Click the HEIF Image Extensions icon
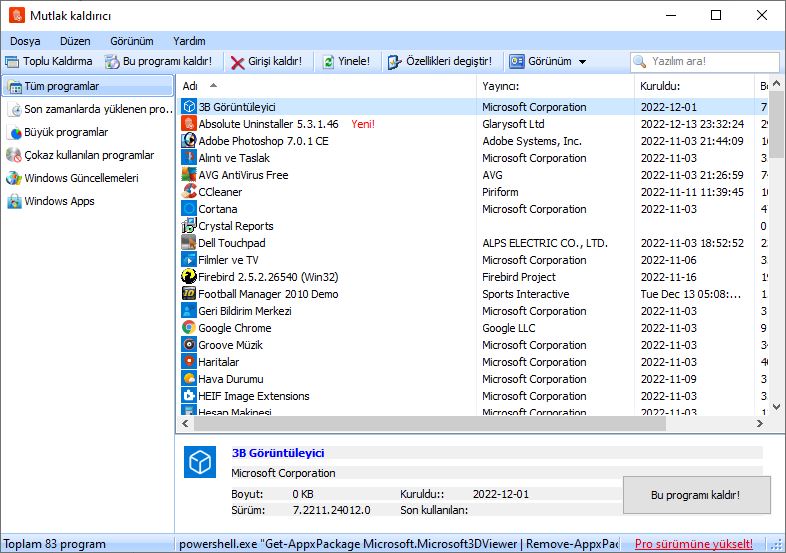 pyautogui.click(x=189, y=396)
